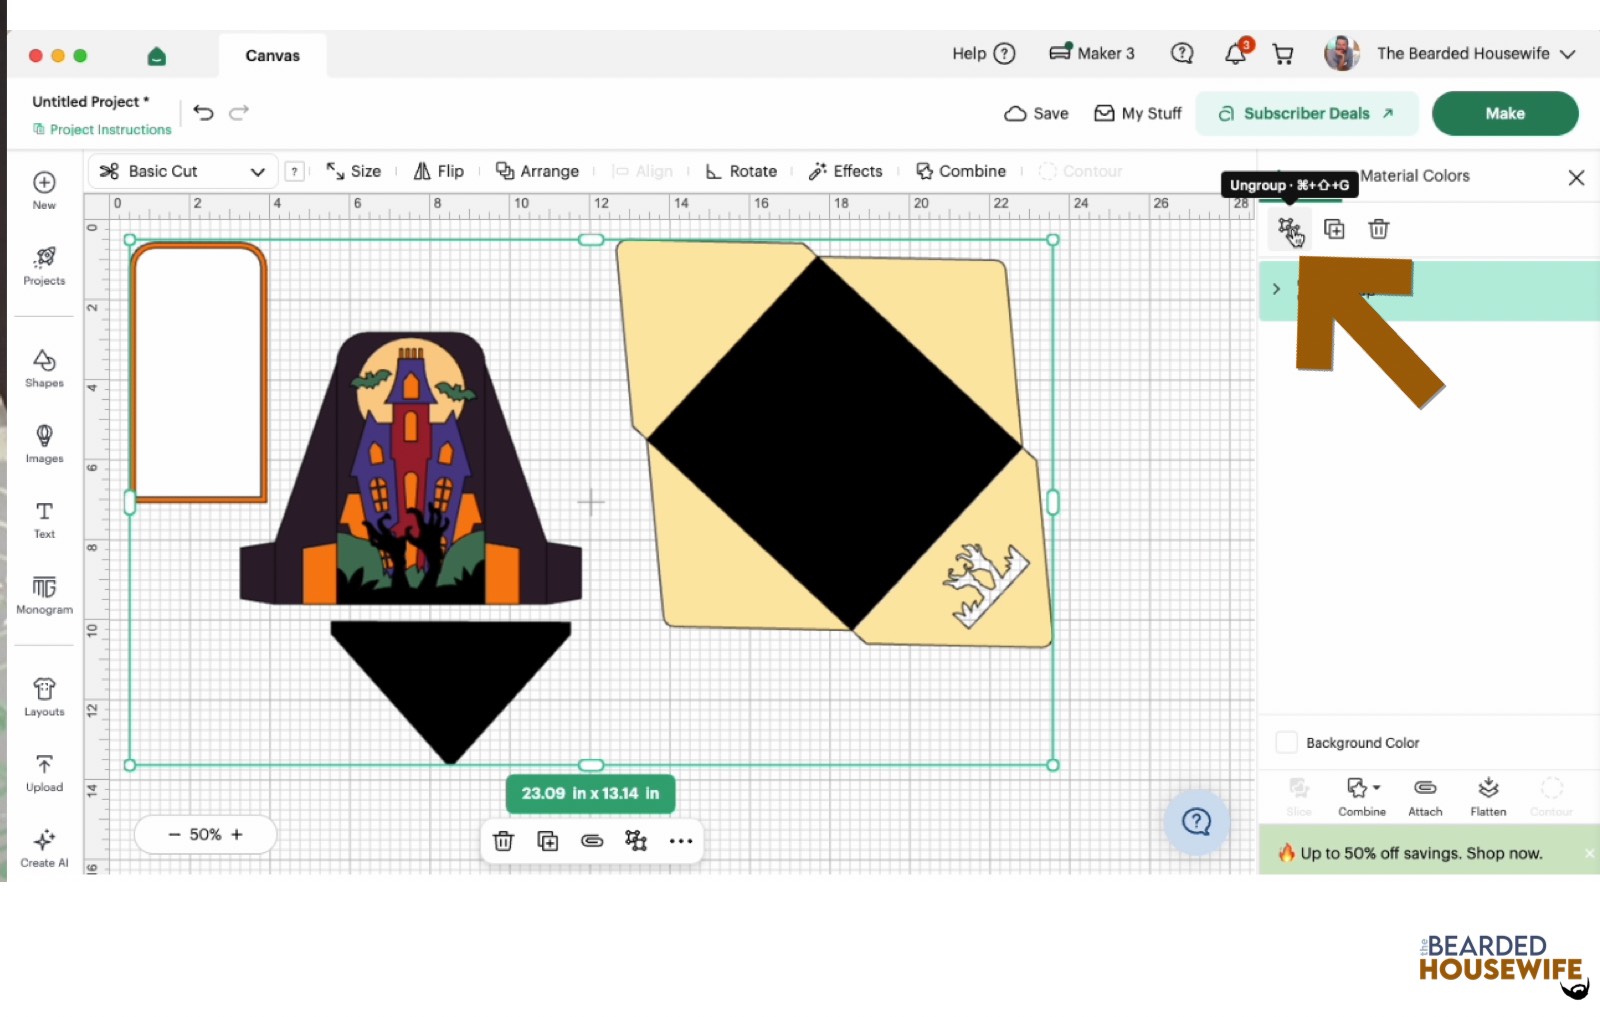Viewport: 1600px width, 1017px height.
Task: Click the 'Up to 50% off savings' promo
Action: [x=1421, y=853]
